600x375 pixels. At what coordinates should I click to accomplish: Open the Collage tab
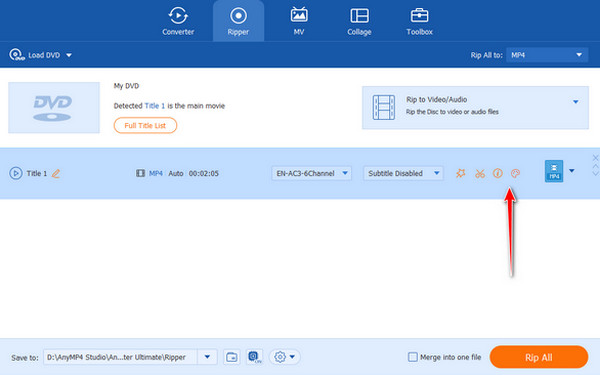pyautogui.click(x=359, y=21)
